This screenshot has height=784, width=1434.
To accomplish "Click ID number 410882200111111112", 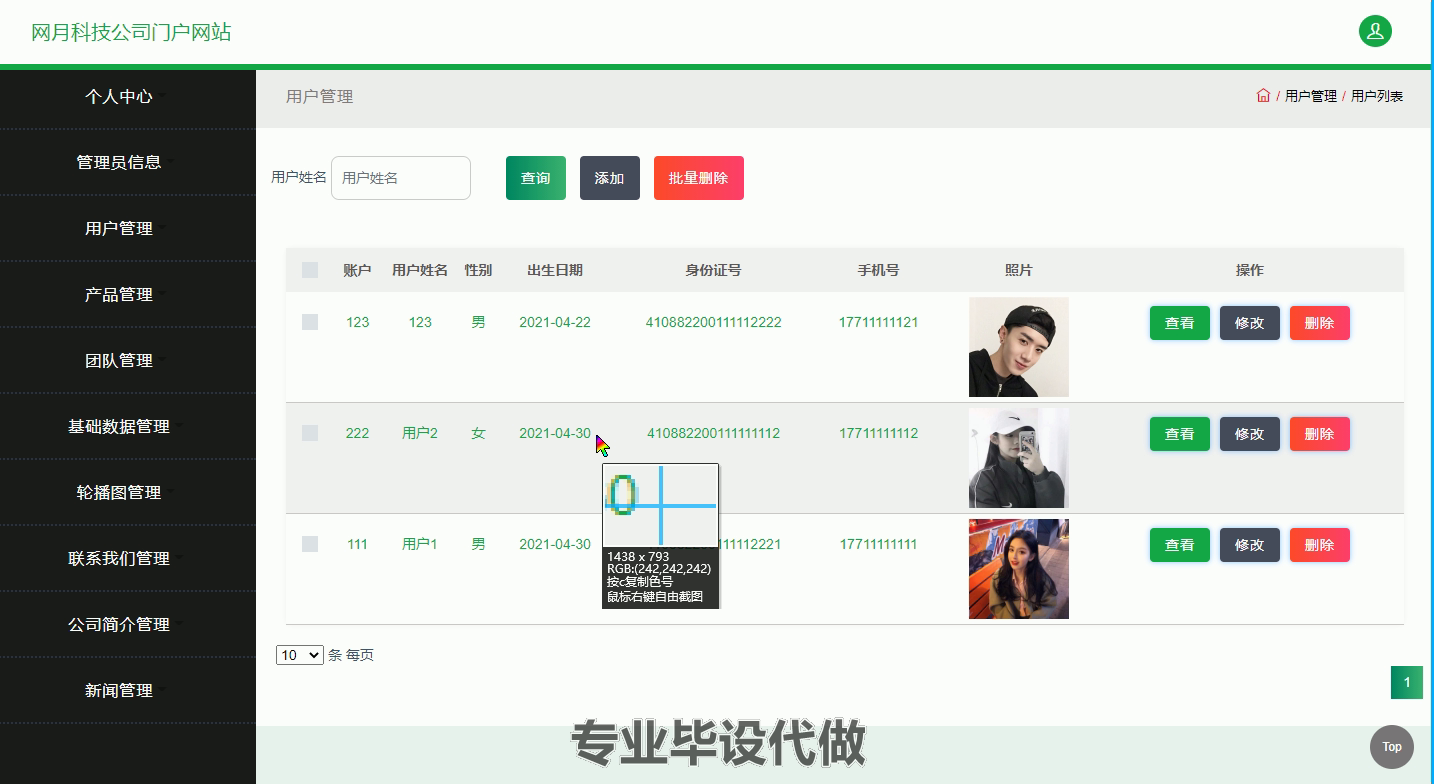I will coord(714,433).
